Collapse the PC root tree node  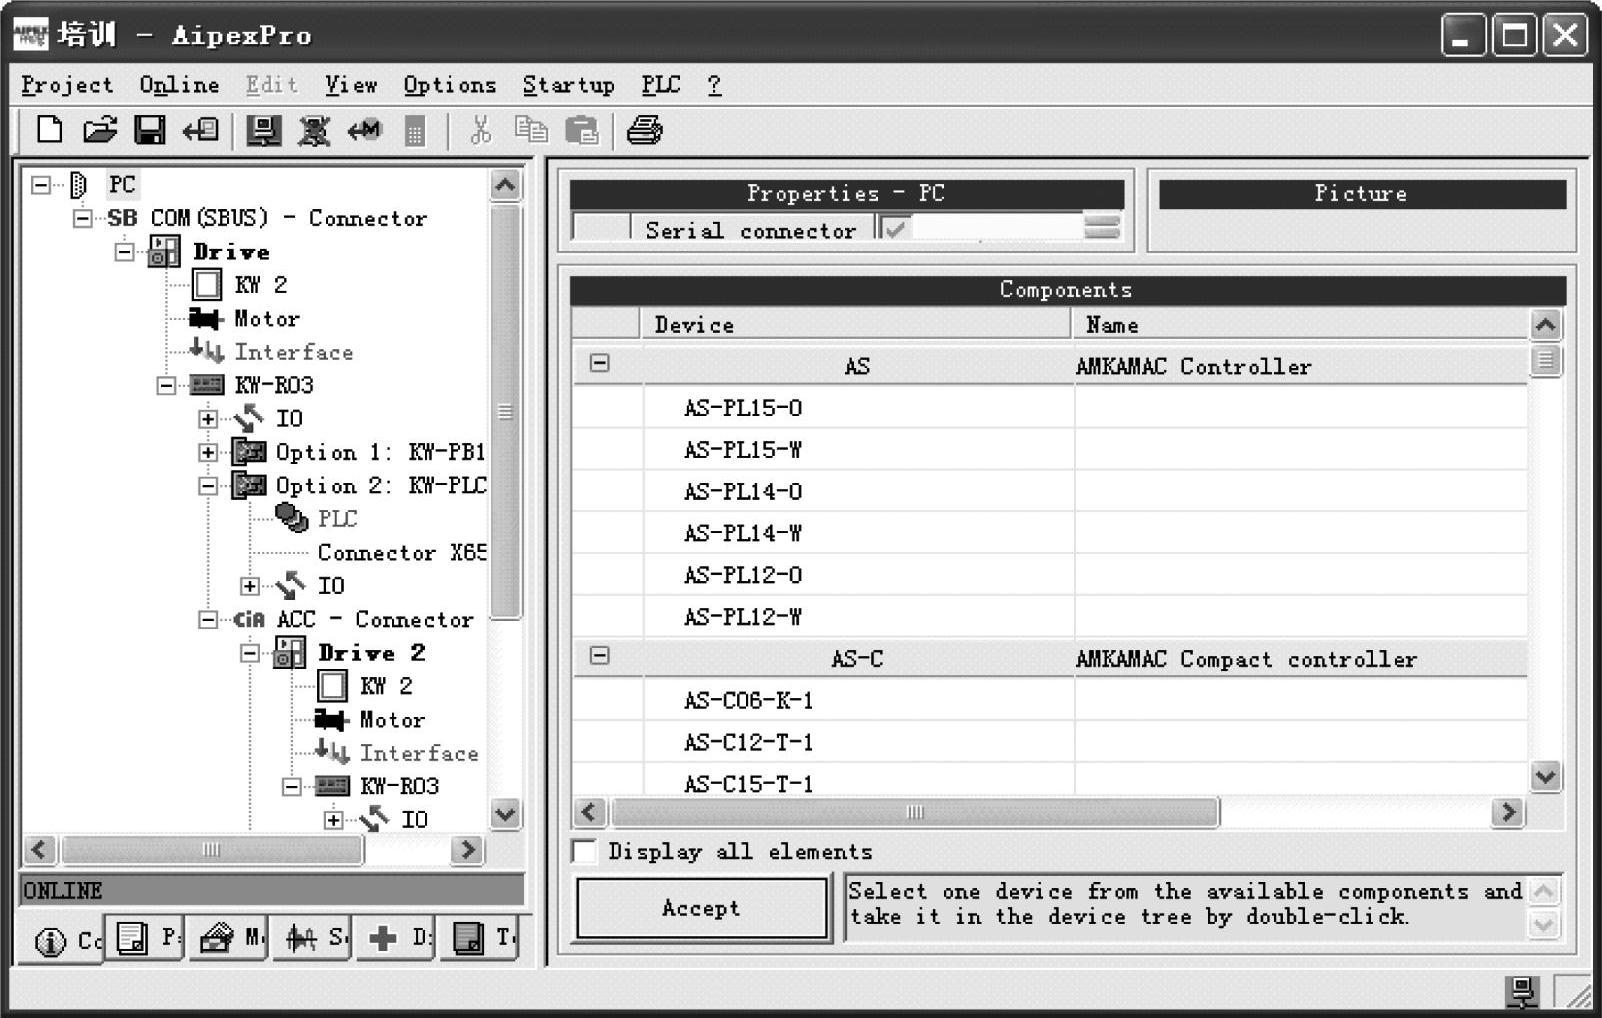click(40, 185)
